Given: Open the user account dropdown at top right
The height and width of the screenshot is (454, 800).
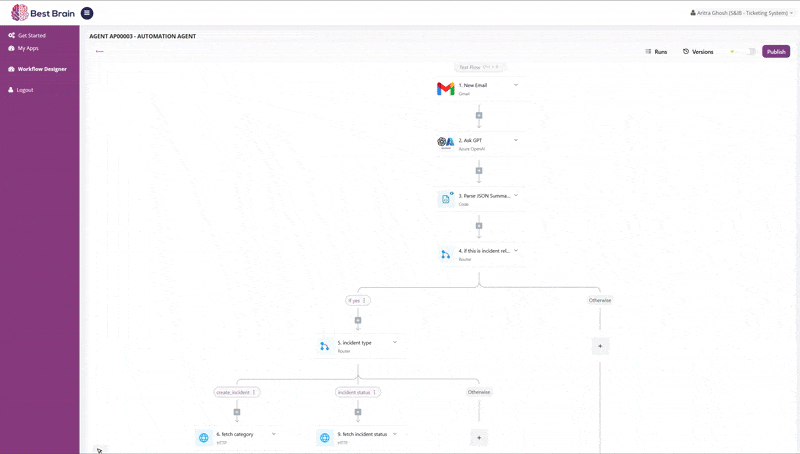Looking at the screenshot, I should 742,13.
